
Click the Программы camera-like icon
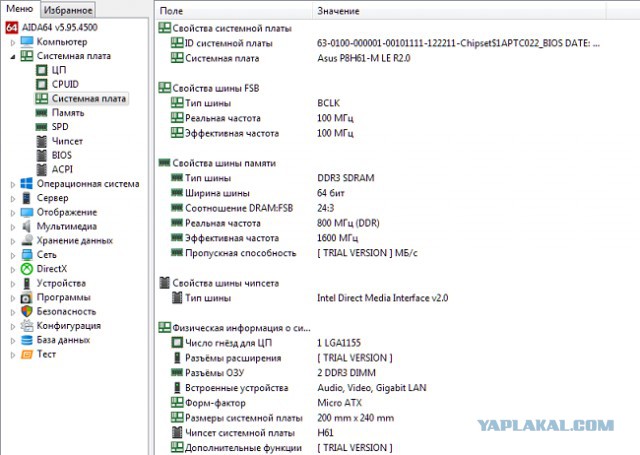27,297
